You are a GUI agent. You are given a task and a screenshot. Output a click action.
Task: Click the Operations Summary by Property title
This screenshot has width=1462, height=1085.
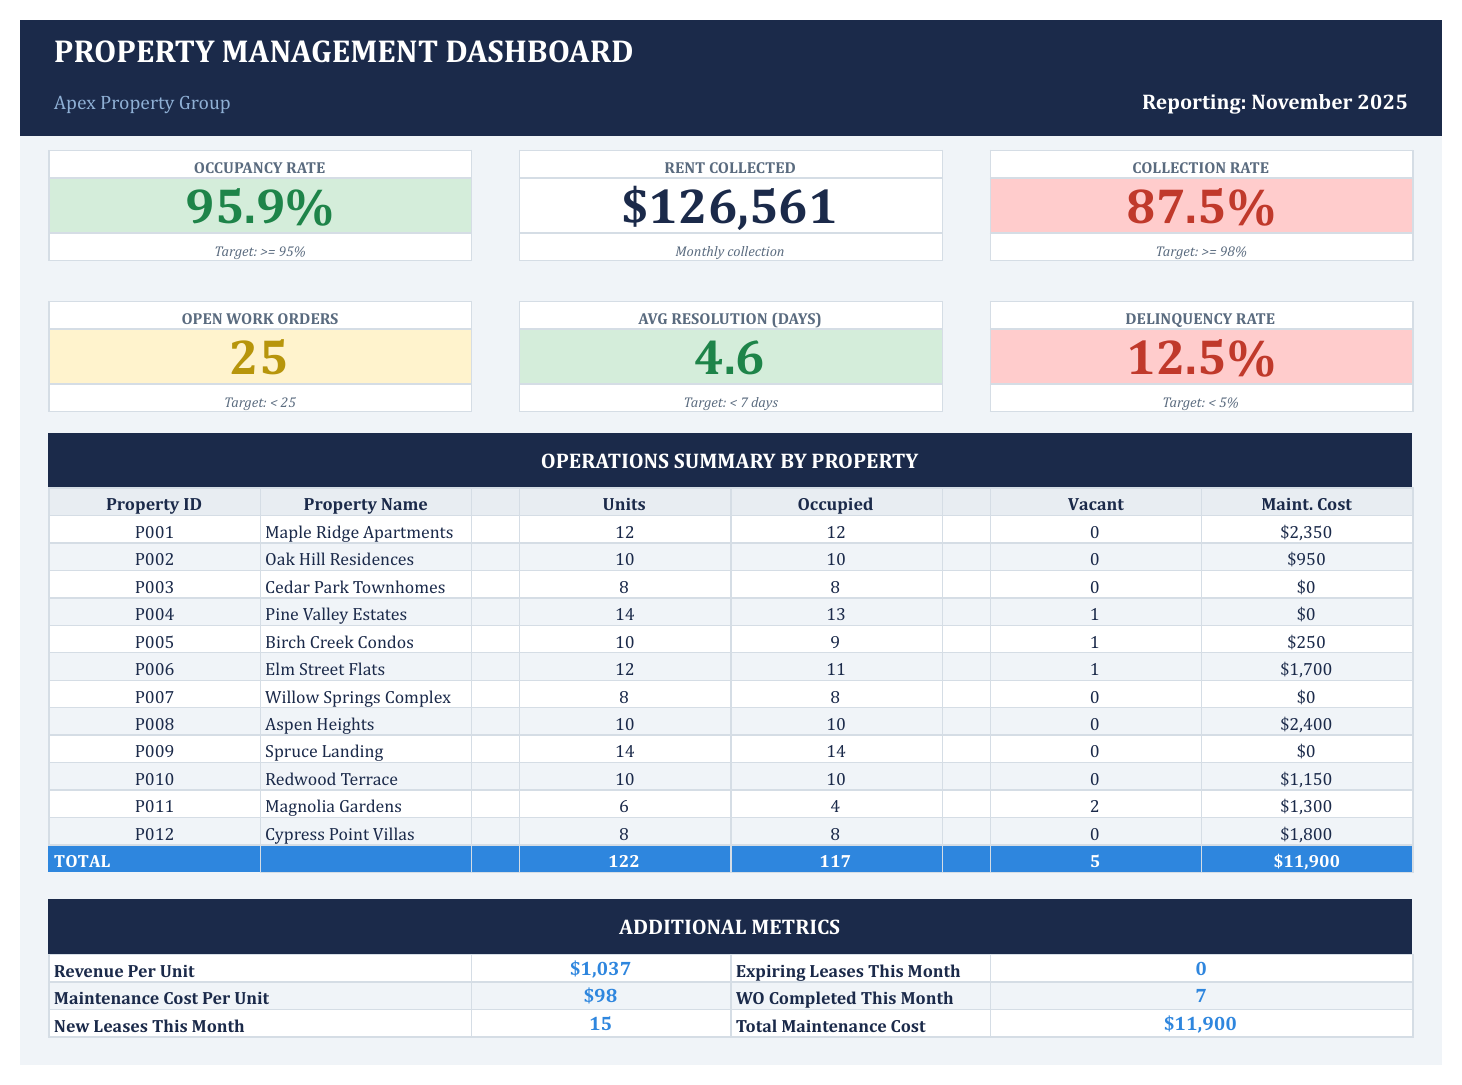[x=731, y=461]
